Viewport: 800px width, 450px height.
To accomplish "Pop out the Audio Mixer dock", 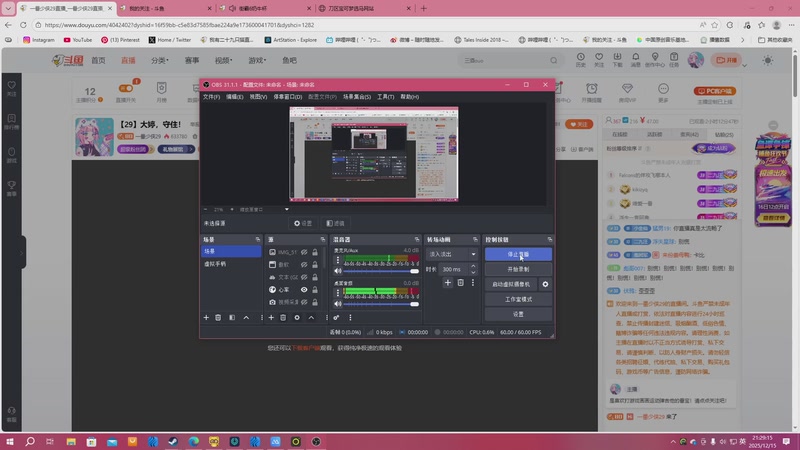I will pyautogui.click(x=417, y=239).
